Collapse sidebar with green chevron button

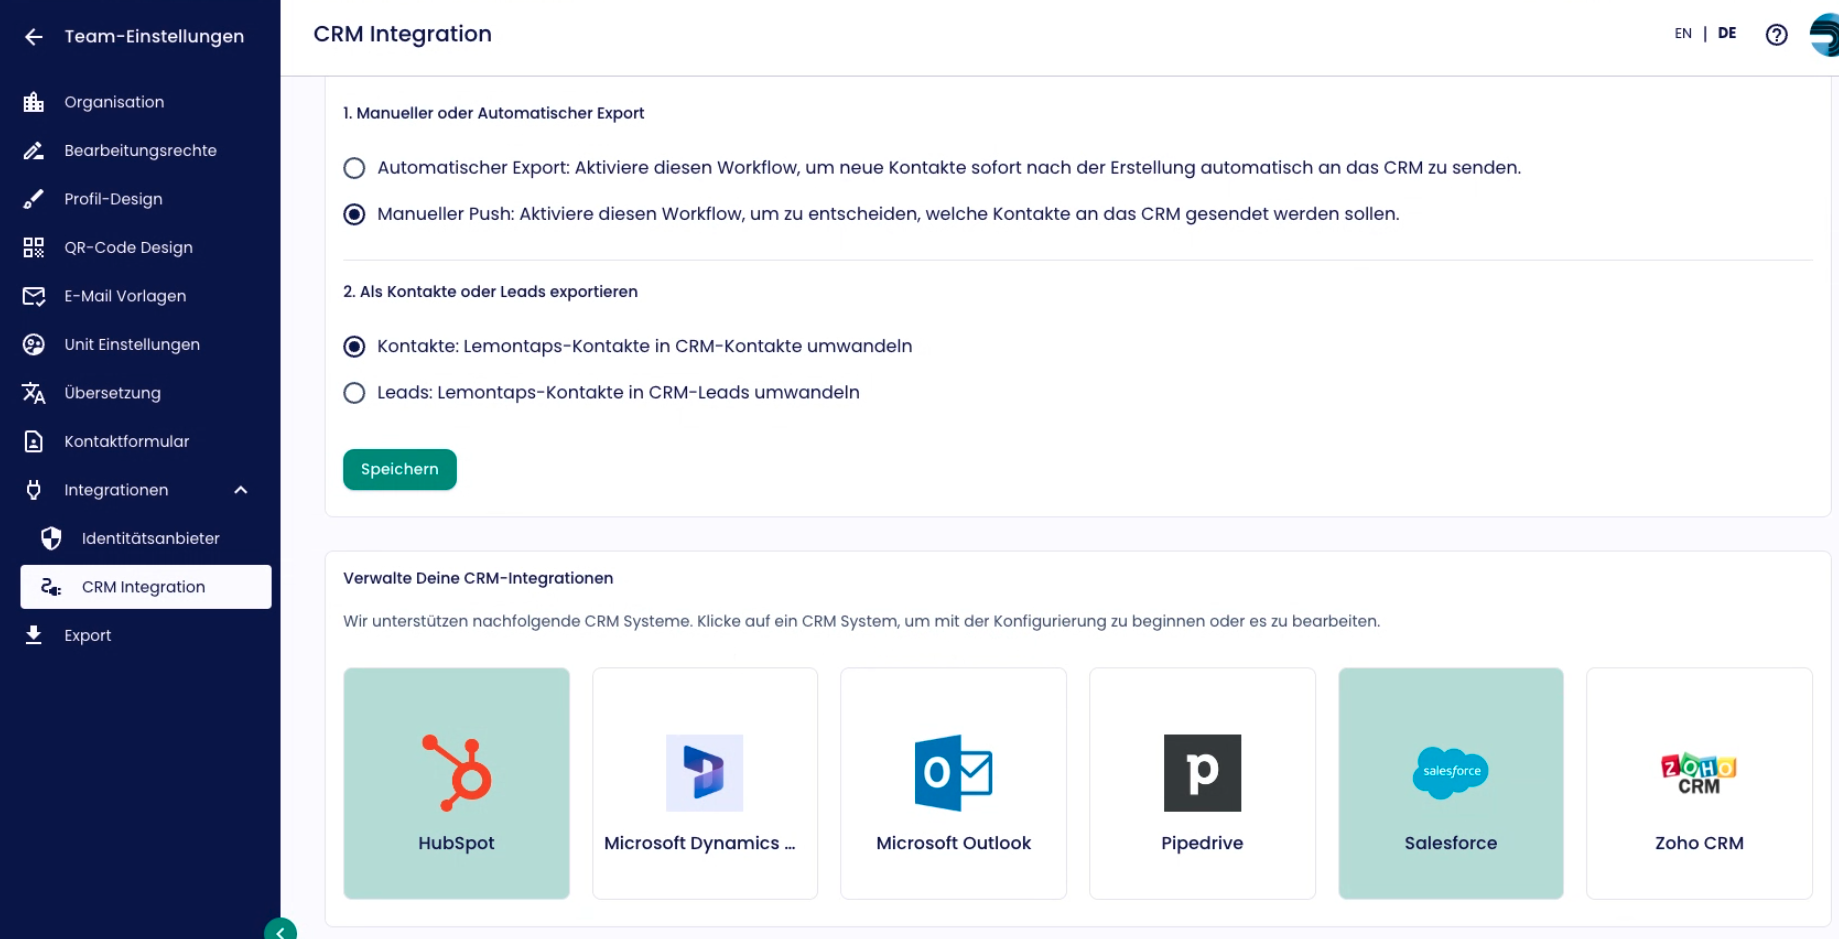coord(281,930)
